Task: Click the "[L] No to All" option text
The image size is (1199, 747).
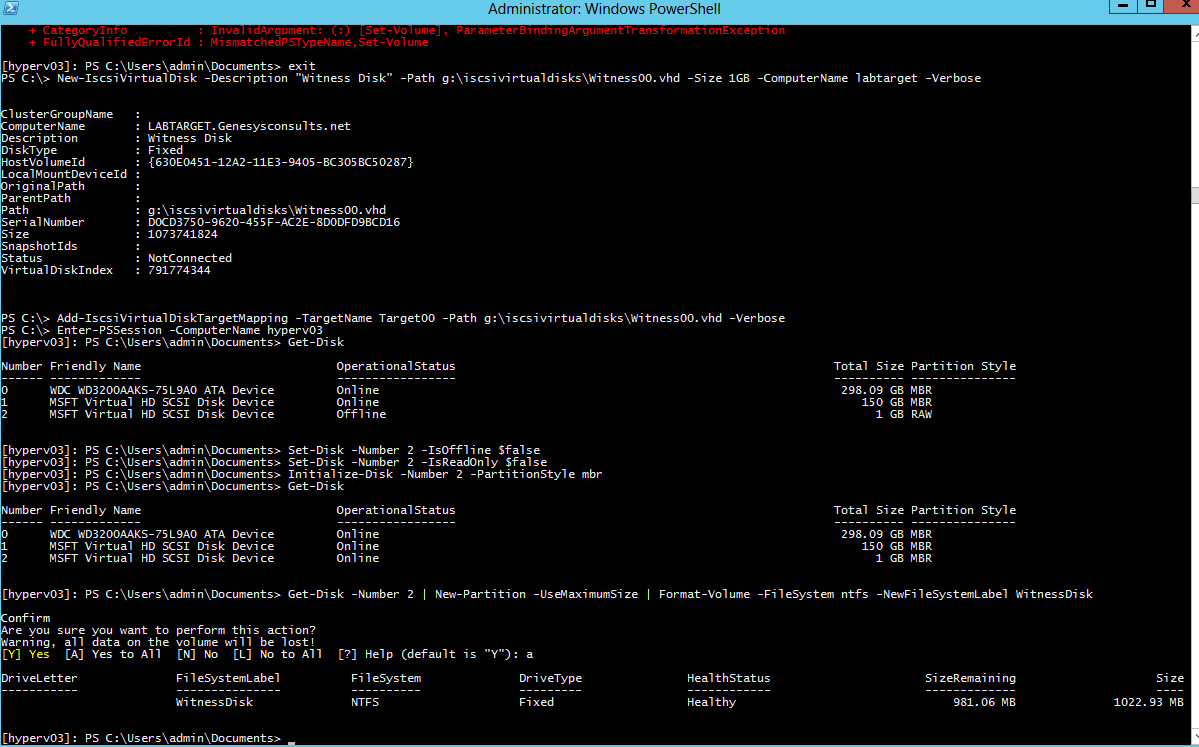Action: [x=278, y=654]
